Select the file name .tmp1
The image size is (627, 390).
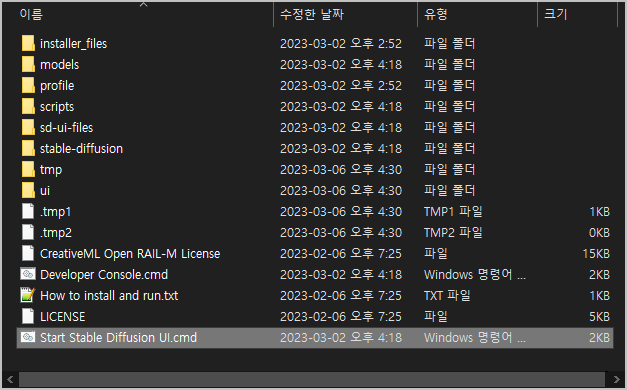point(56,212)
